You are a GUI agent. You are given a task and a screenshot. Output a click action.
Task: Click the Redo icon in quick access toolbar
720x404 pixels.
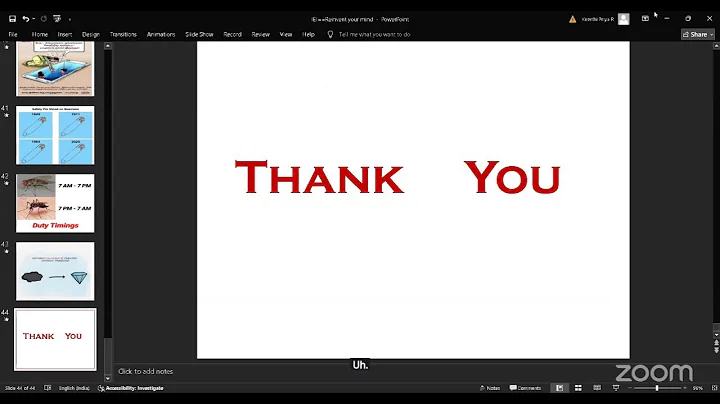click(44, 19)
